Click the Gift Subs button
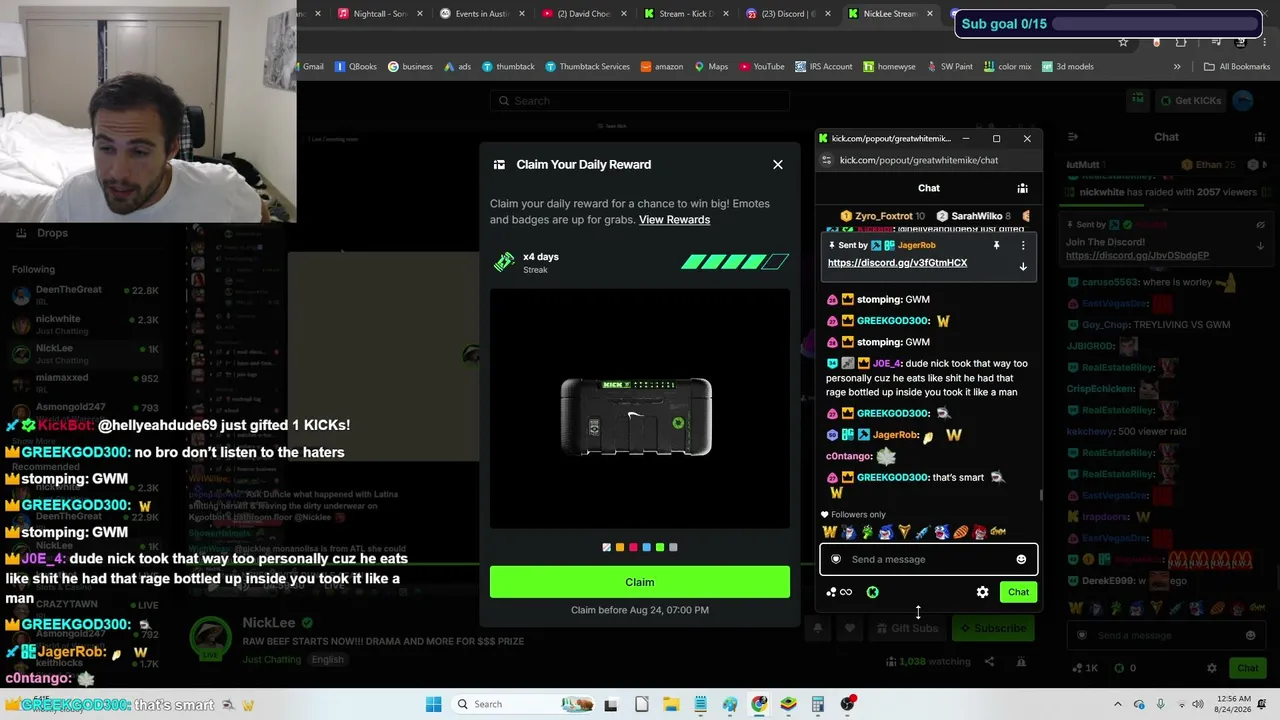Viewport: 1280px width, 720px height. click(x=906, y=629)
